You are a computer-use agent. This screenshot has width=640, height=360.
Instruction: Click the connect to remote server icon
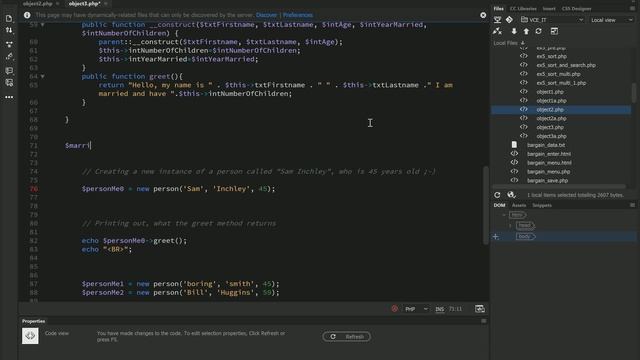[x=497, y=31]
